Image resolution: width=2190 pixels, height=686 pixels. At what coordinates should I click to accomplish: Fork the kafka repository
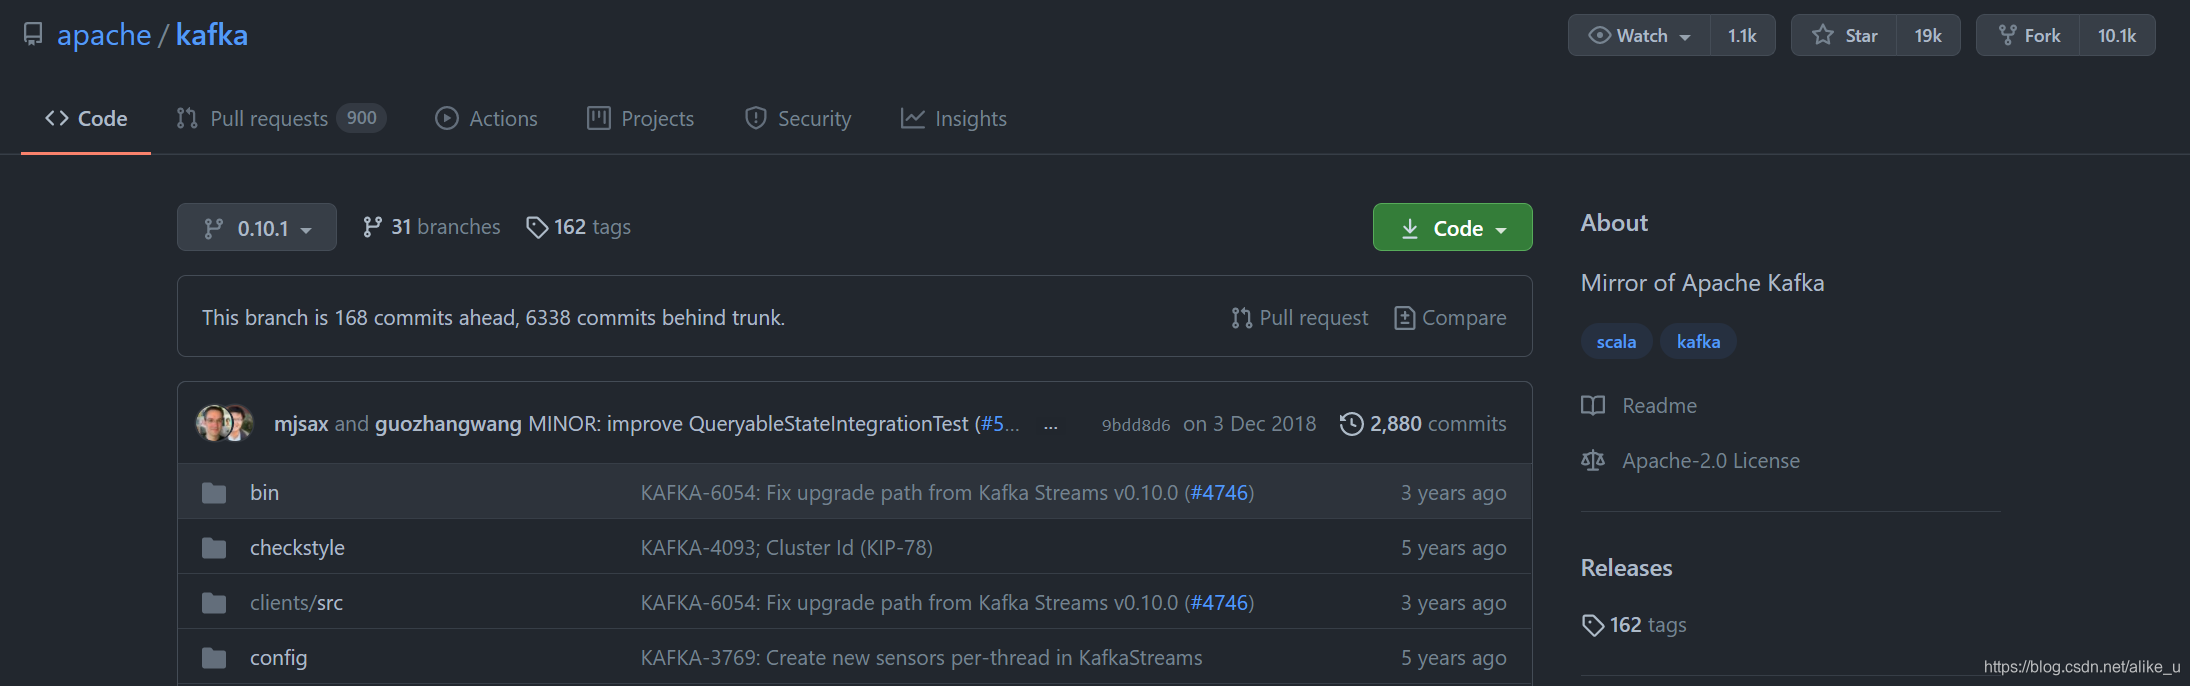pos(2029,35)
